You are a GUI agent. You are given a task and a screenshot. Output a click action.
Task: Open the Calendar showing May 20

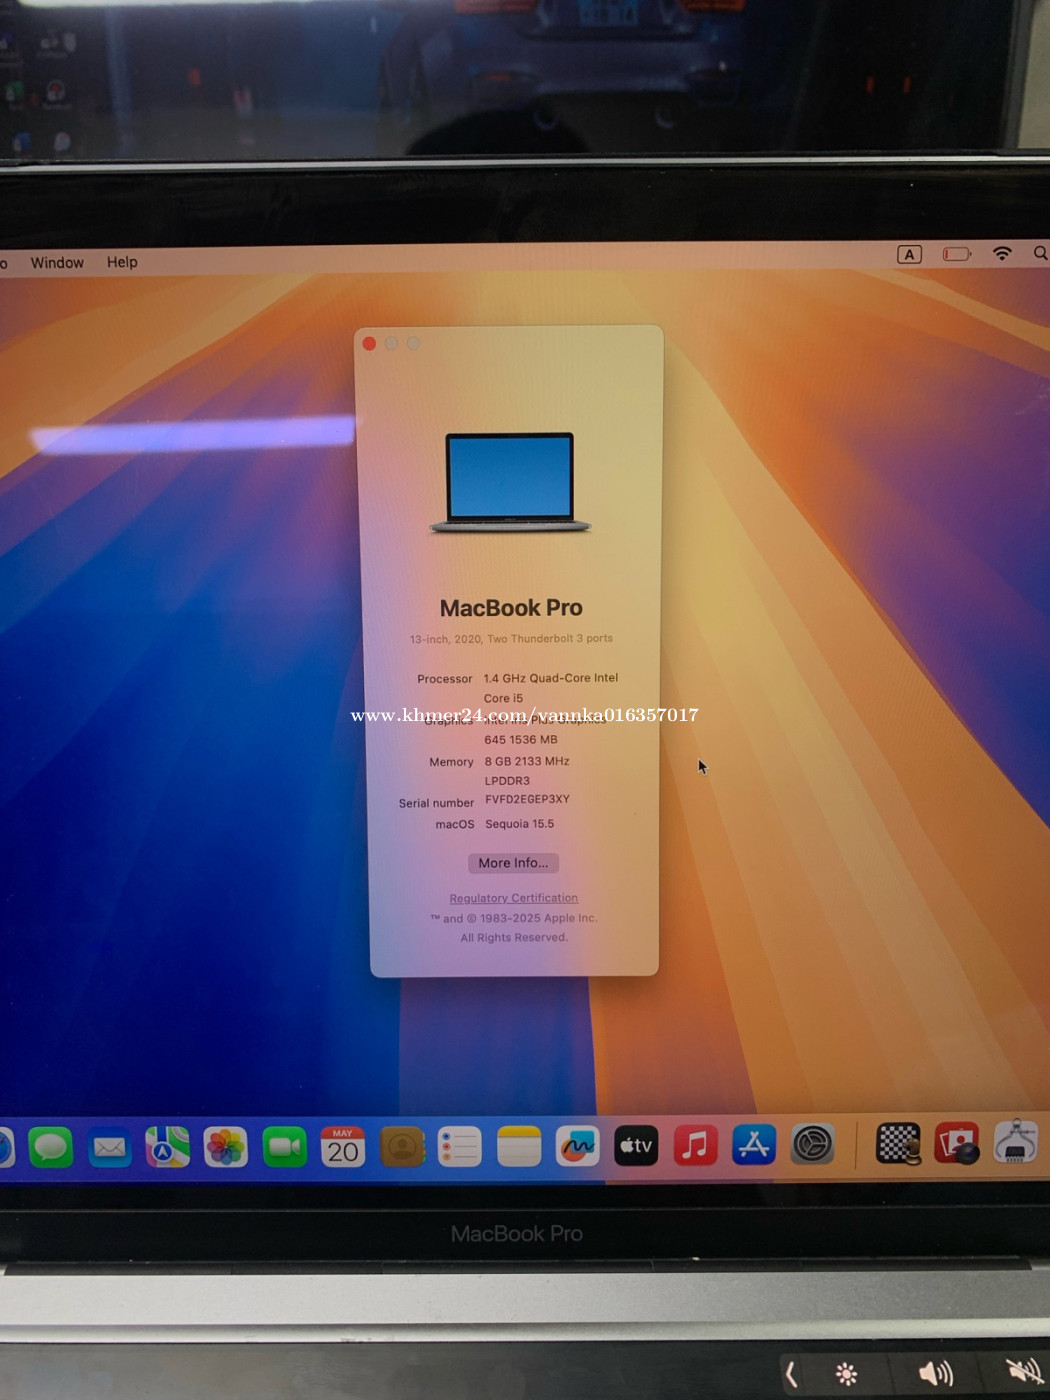tap(343, 1147)
